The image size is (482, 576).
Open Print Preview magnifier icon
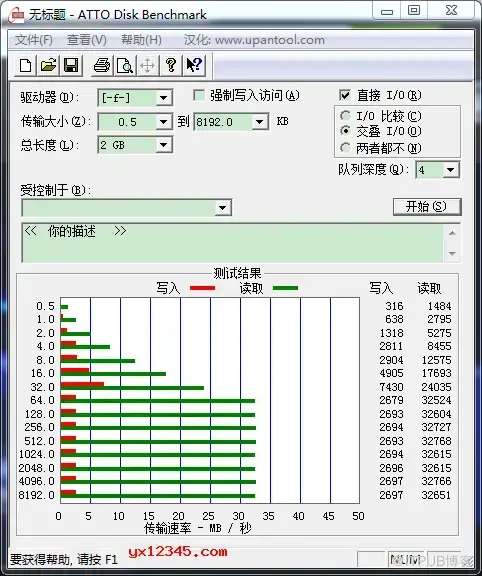[x=125, y=65]
